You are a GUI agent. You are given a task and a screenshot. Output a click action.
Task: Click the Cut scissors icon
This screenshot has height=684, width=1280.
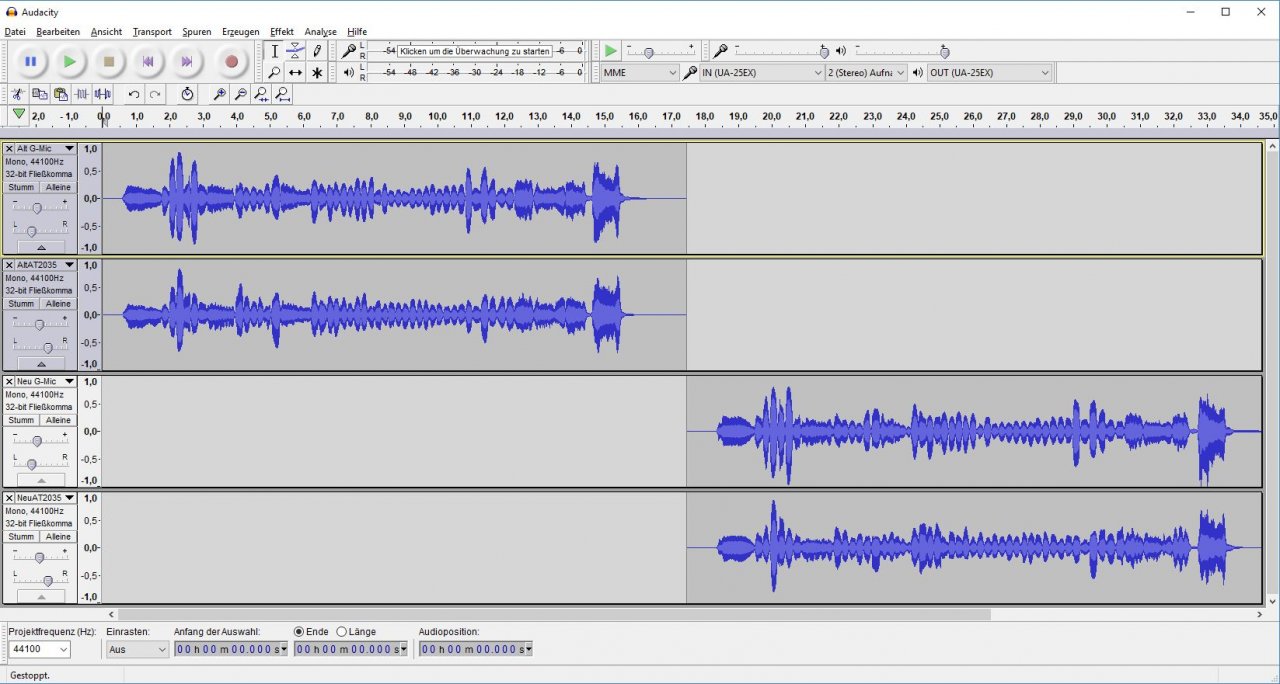tap(18, 94)
